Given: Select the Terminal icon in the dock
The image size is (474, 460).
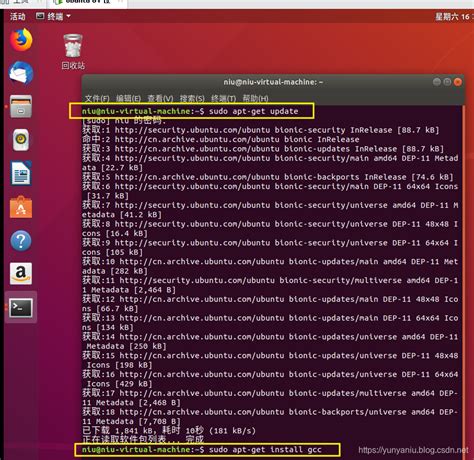Looking at the screenshot, I should click(x=21, y=307).
